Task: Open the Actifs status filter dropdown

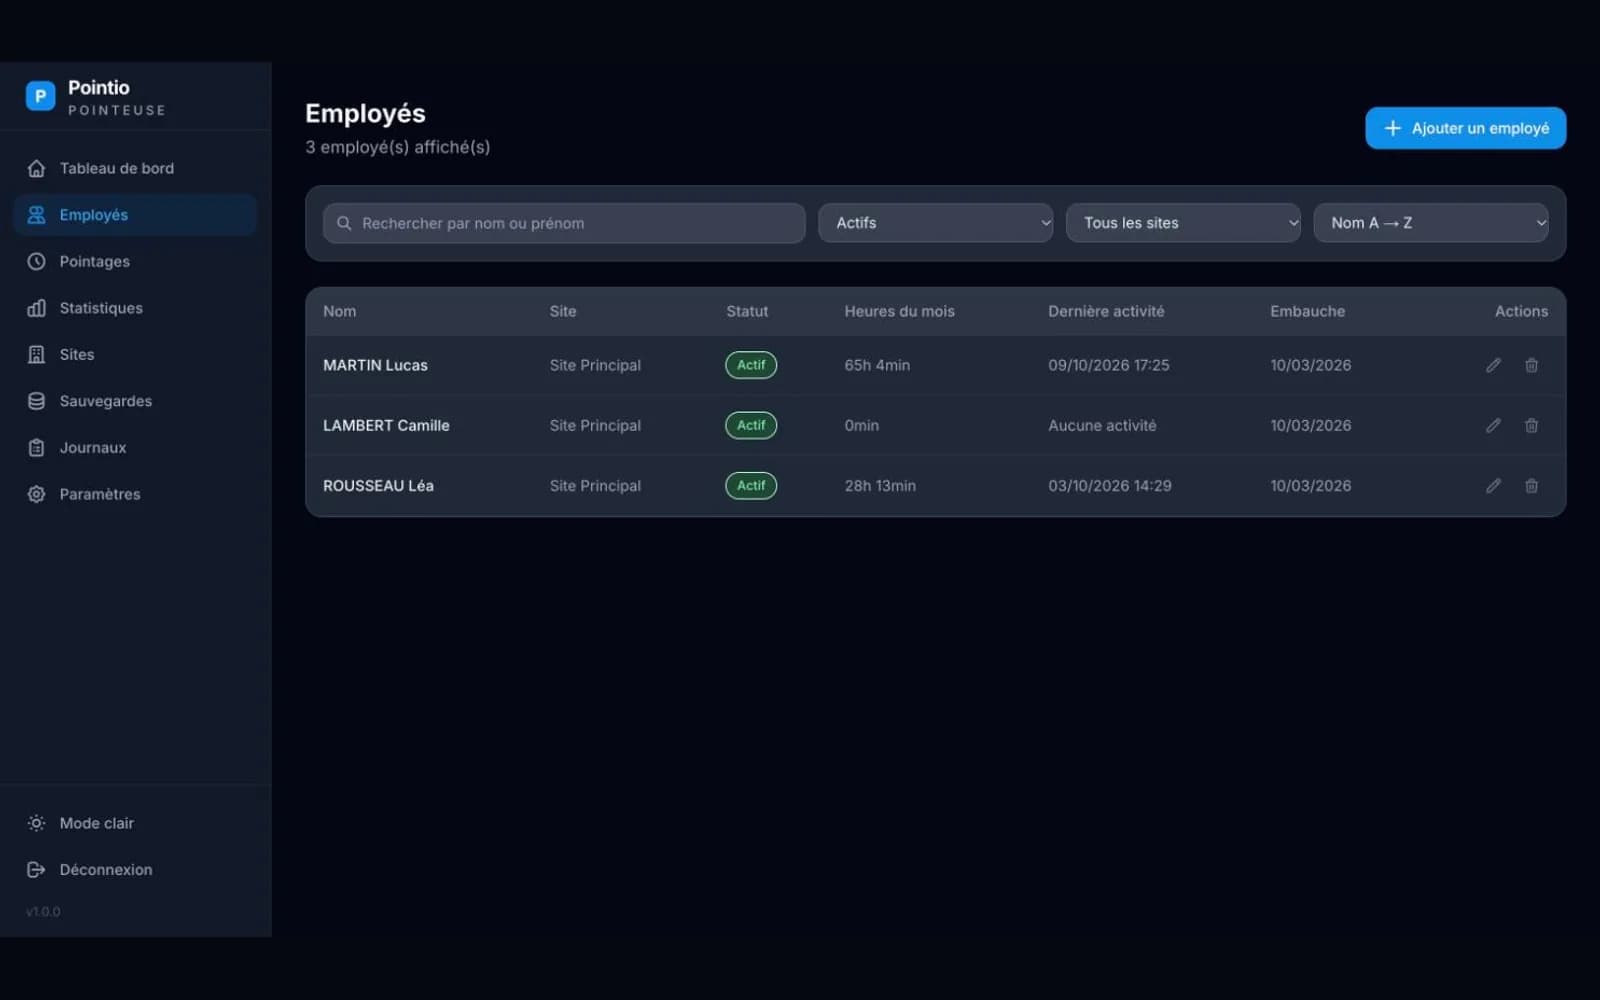Action: [935, 223]
